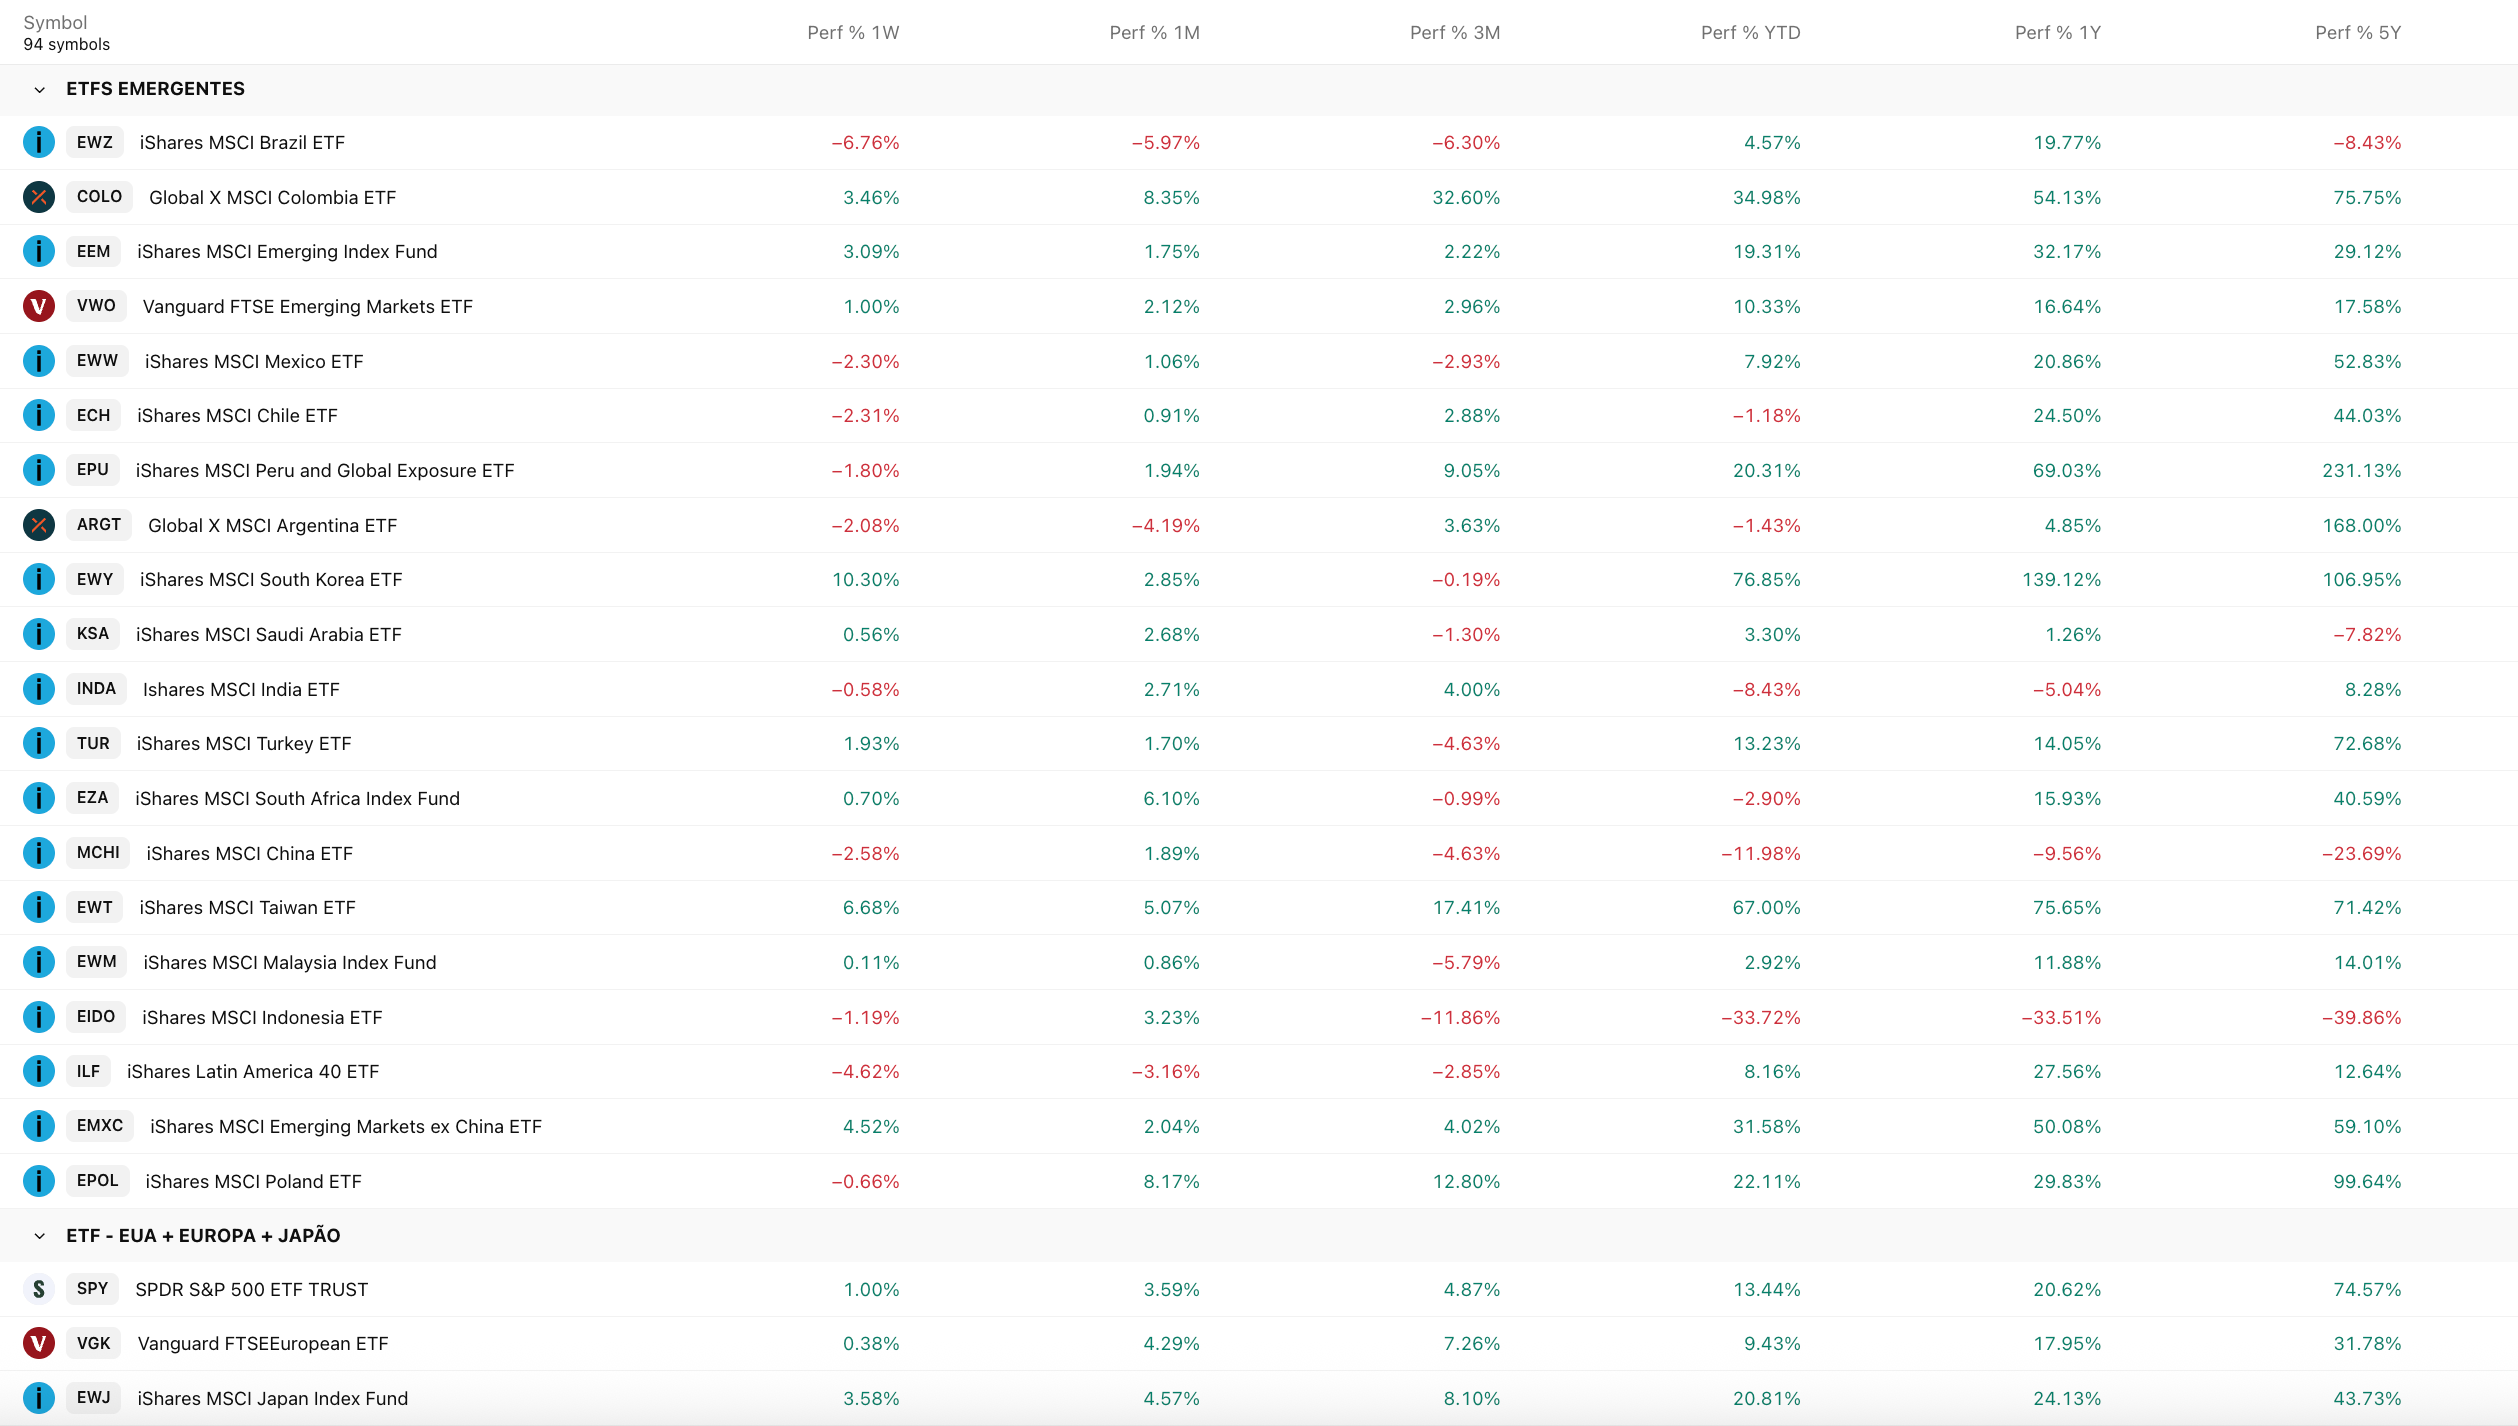
Task: Open Vanguard FTSE Emerging Markets ETF link
Action: coord(307,307)
